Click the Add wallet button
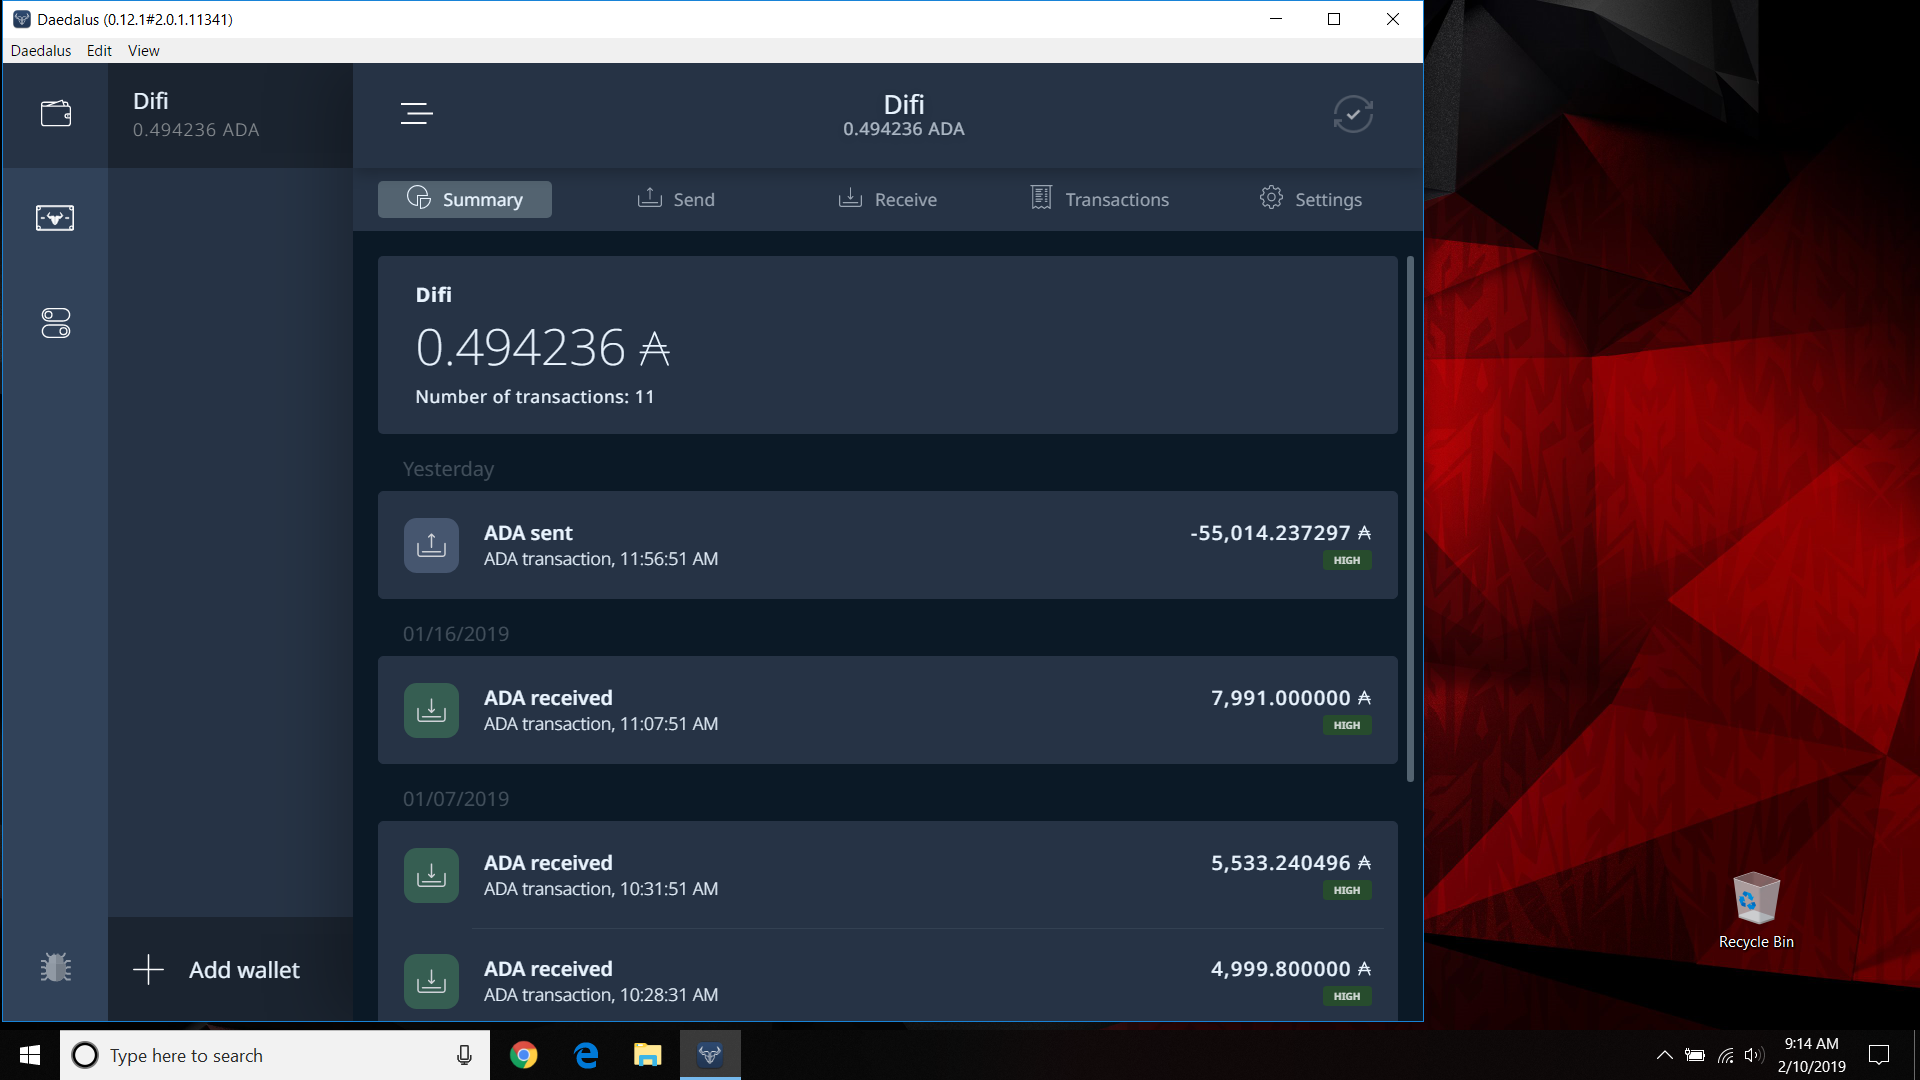1920x1080 pixels. (230, 969)
